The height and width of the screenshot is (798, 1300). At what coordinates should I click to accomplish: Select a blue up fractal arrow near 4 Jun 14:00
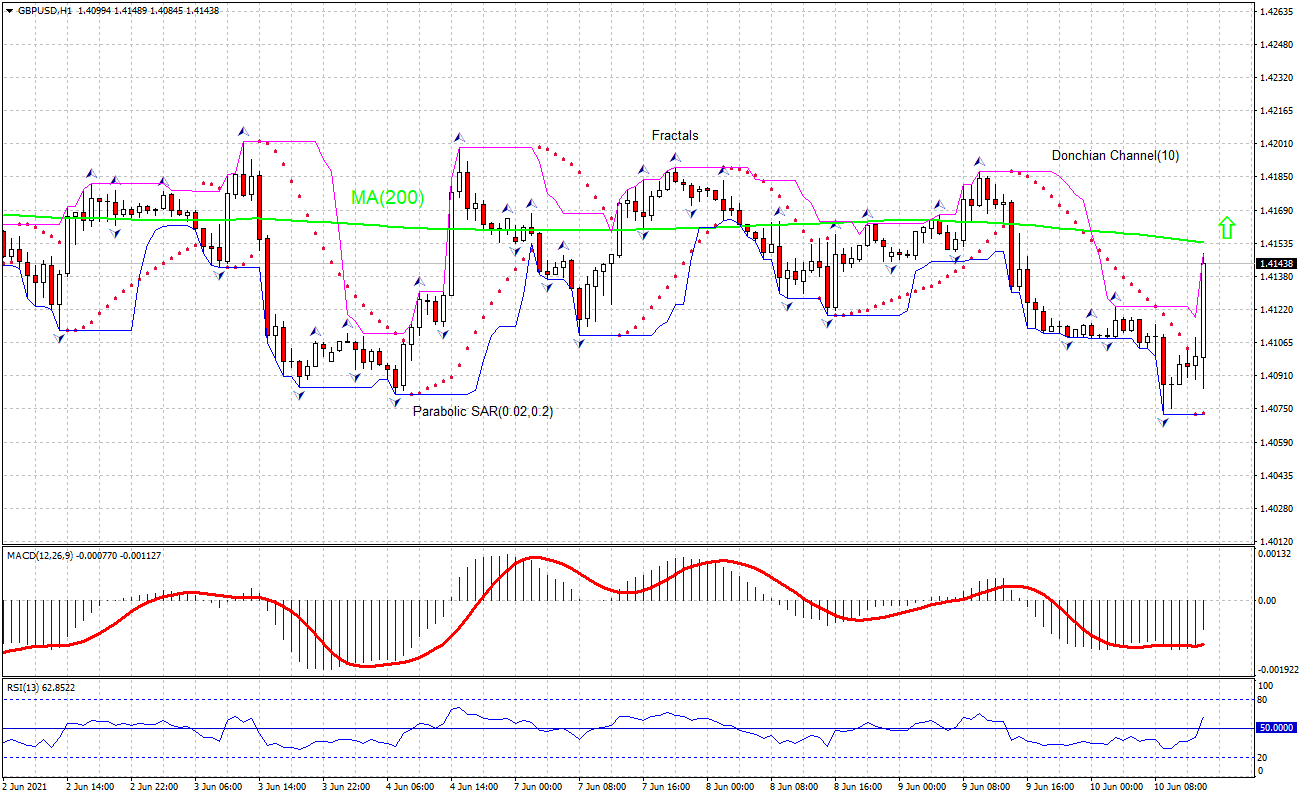(x=460, y=137)
